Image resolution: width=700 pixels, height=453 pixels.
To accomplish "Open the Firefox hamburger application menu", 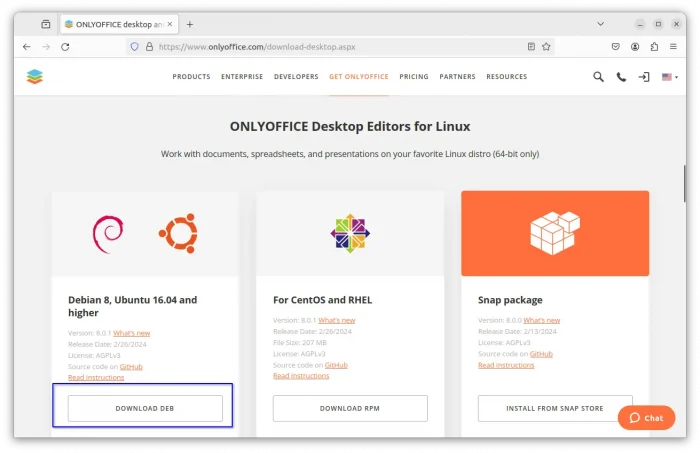I will point(673,46).
